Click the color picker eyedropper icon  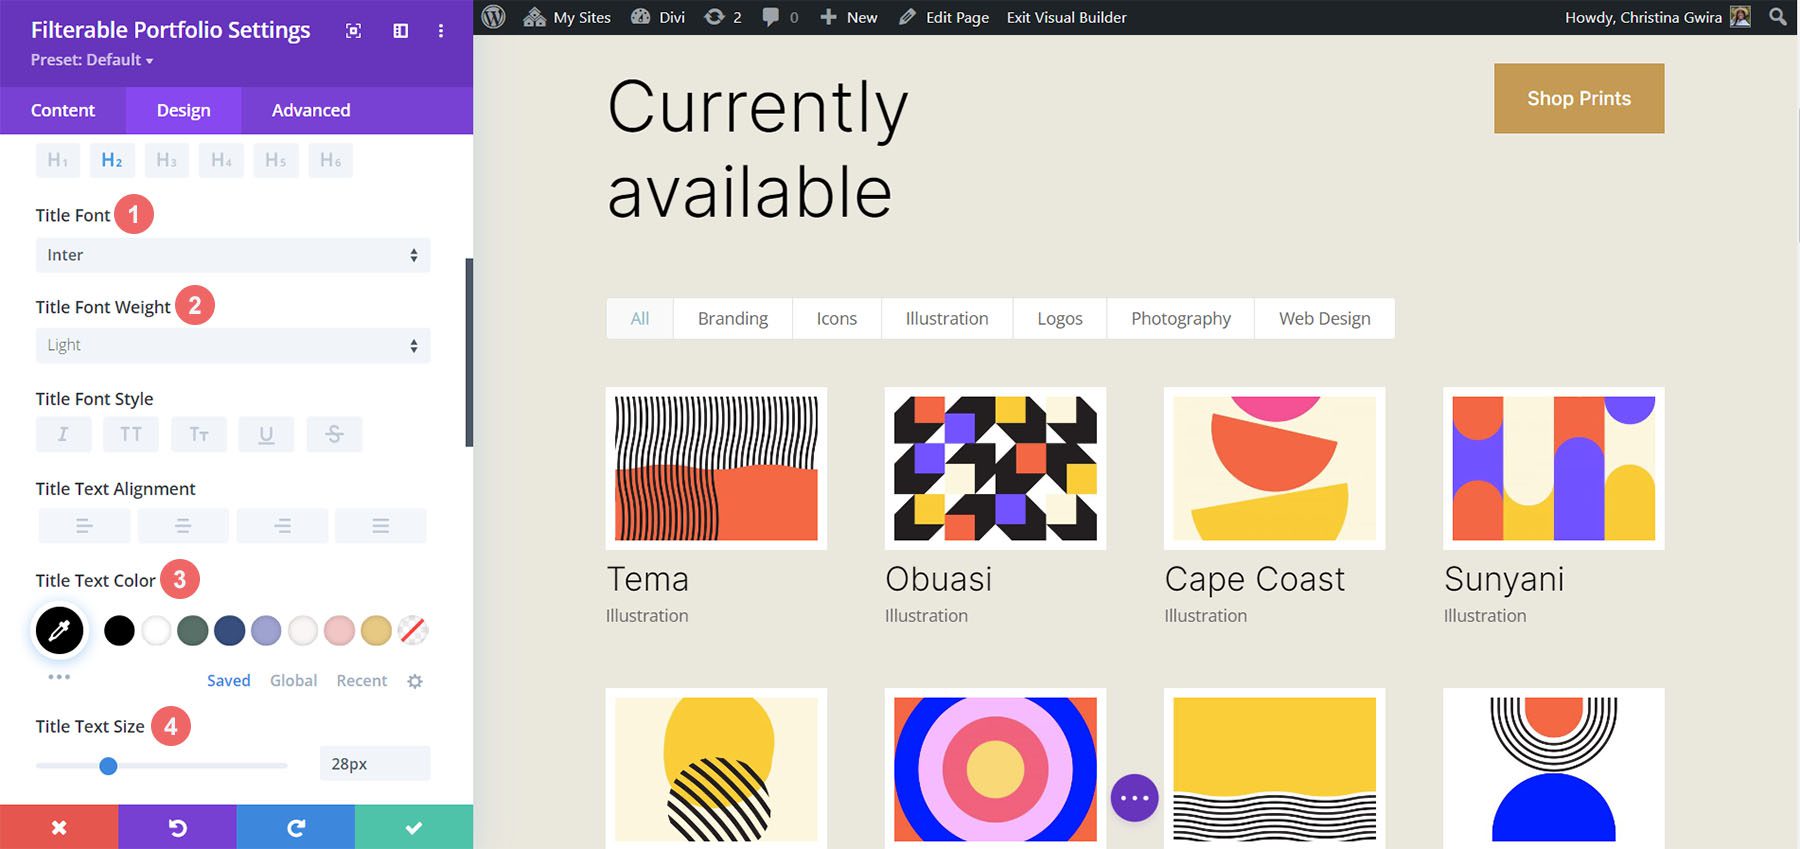point(60,630)
